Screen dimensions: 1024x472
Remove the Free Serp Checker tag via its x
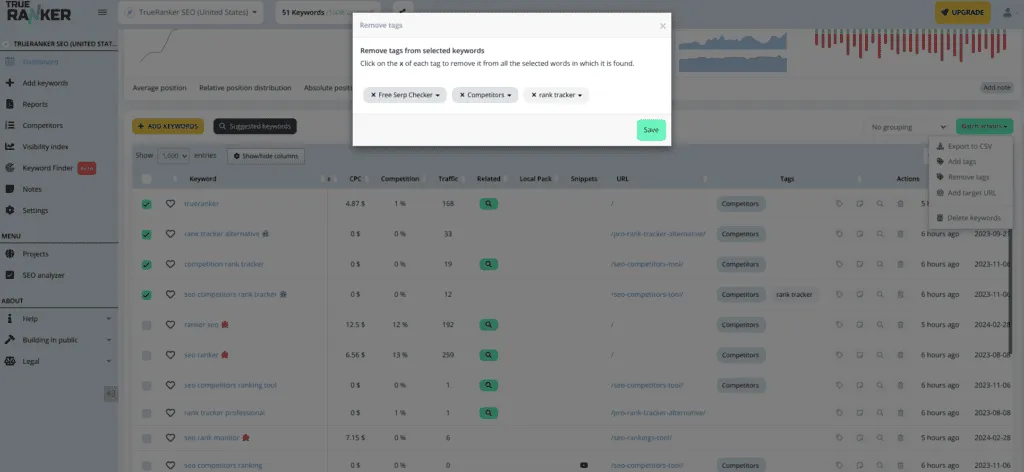click(374, 95)
